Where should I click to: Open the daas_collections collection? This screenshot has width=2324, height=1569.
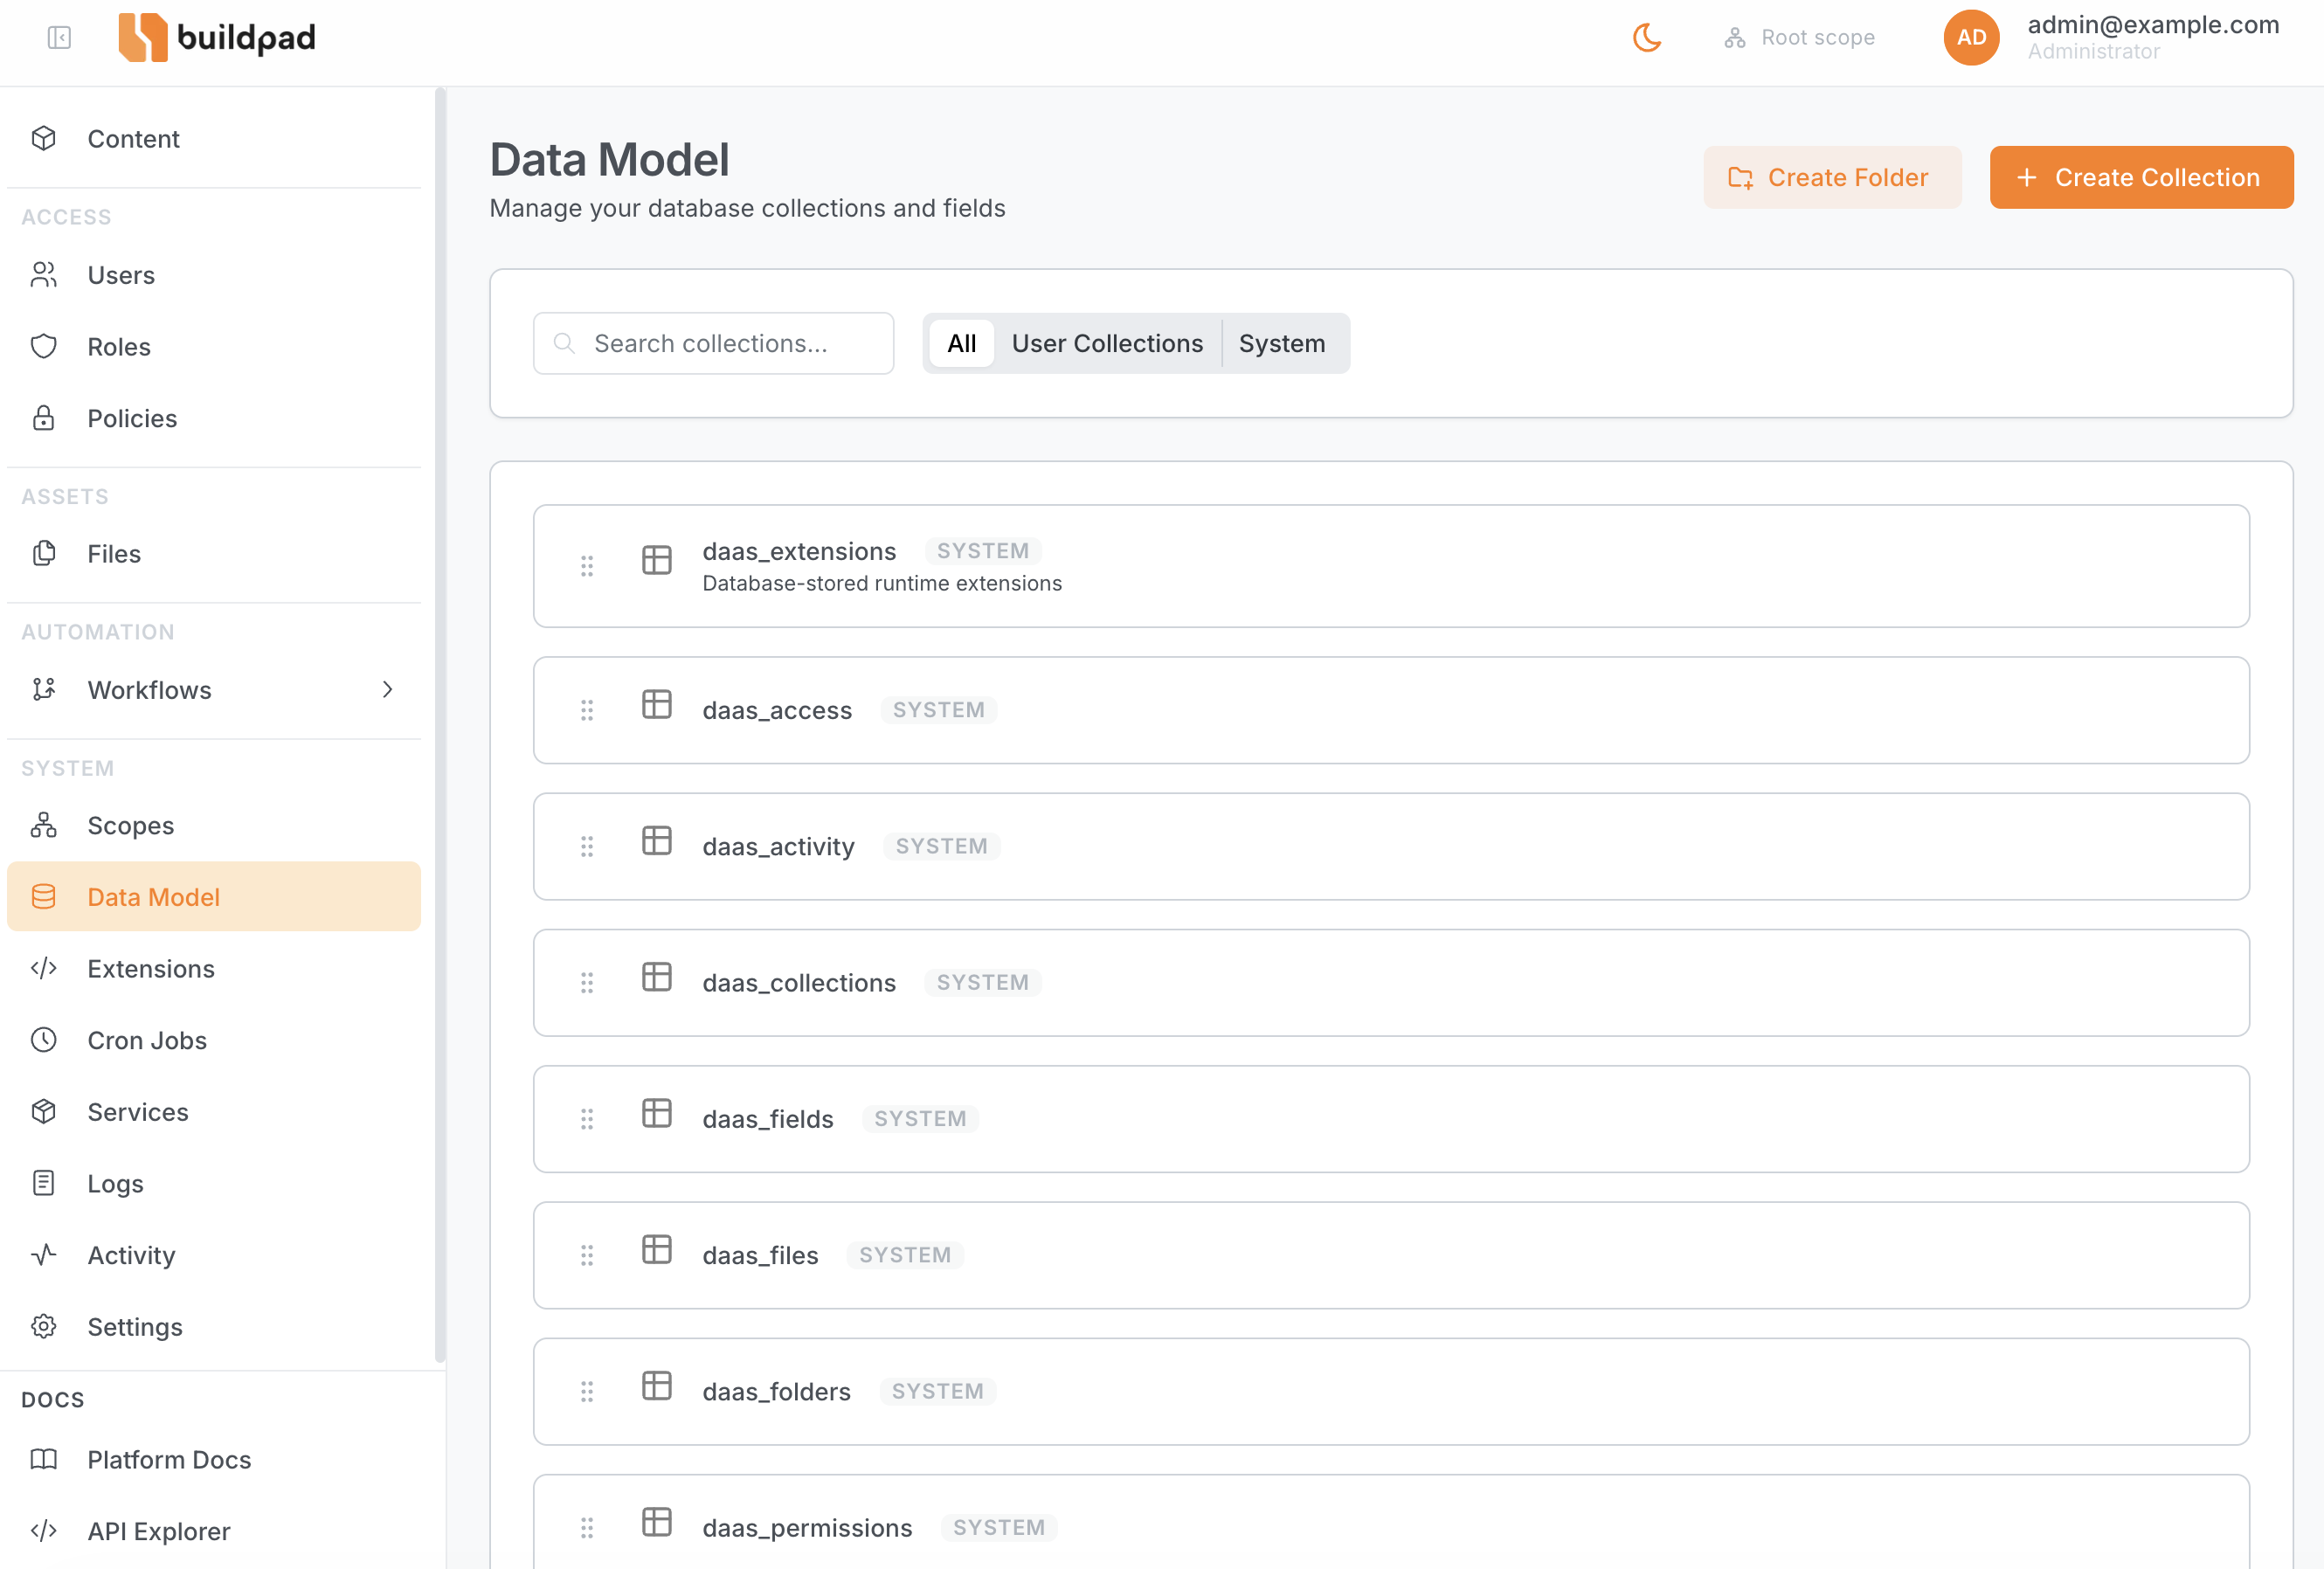click(1391, 984)
